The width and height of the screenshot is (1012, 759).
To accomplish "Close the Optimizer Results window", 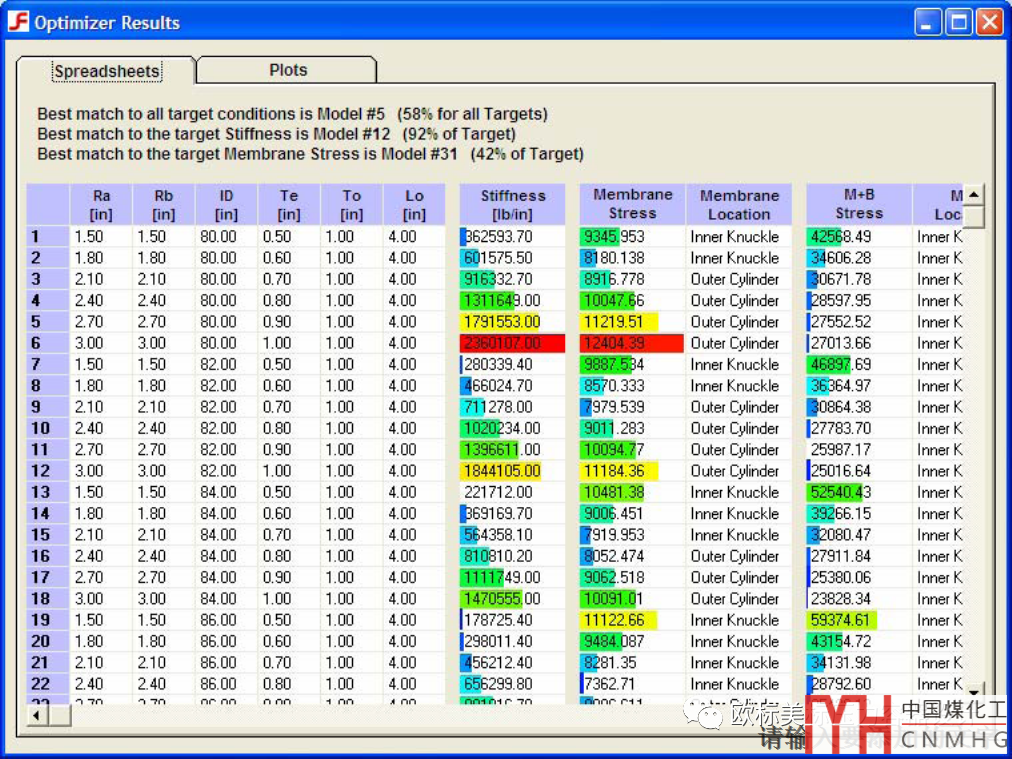I will [989, 22].
